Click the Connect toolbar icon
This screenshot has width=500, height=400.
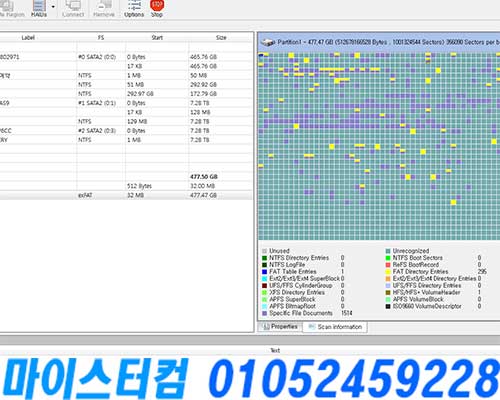coord(73,9)
